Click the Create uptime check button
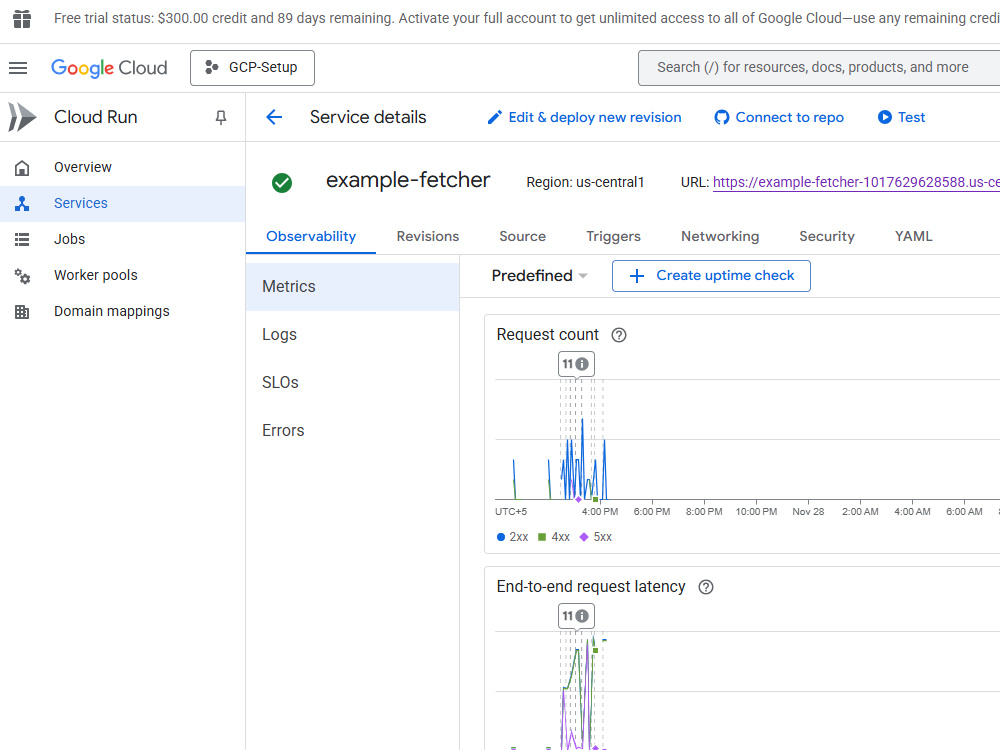 (x=711, y=275)
